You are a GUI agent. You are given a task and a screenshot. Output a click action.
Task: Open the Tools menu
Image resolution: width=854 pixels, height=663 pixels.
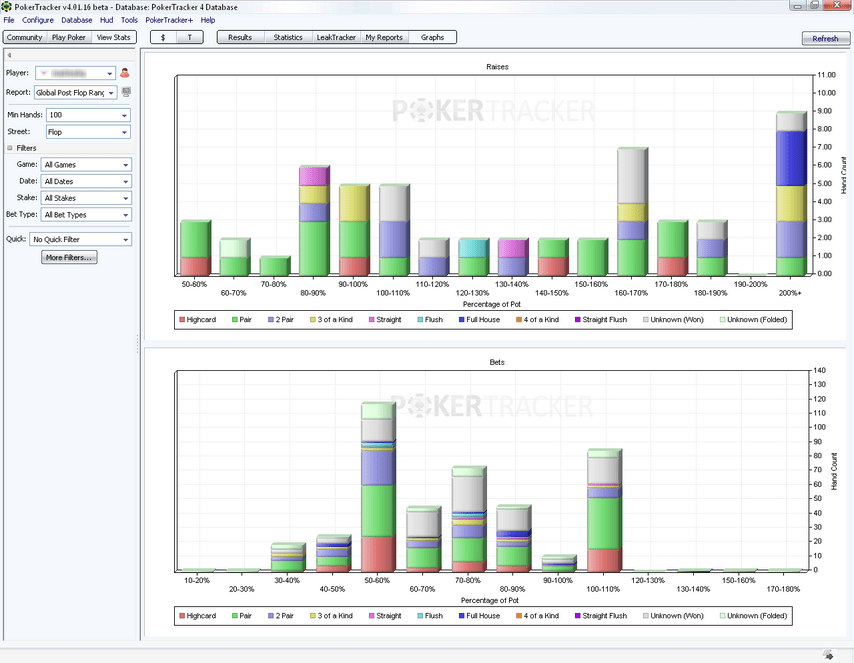(129, 20)
